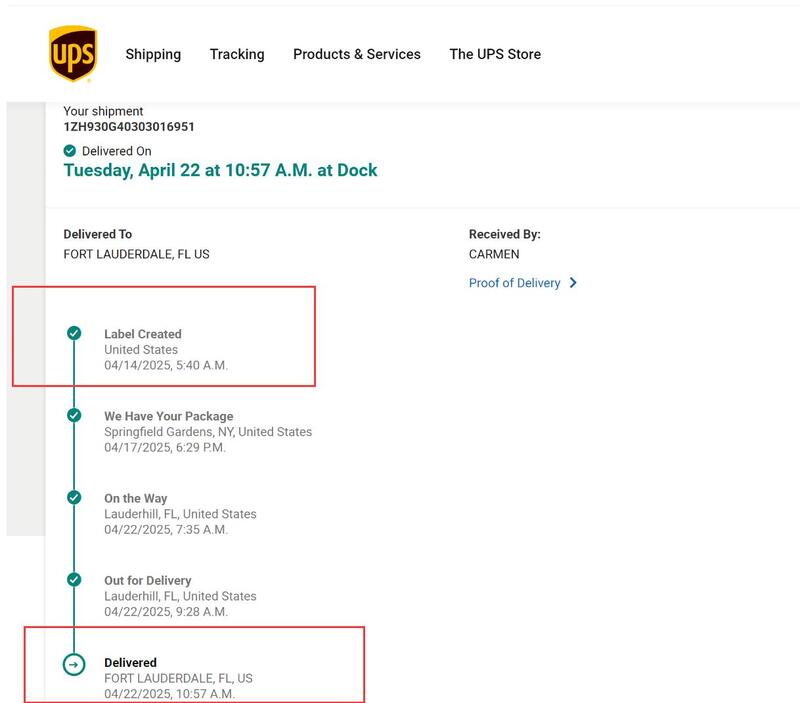Click the chevron next to Proof of Delivery

pos(573,283)
